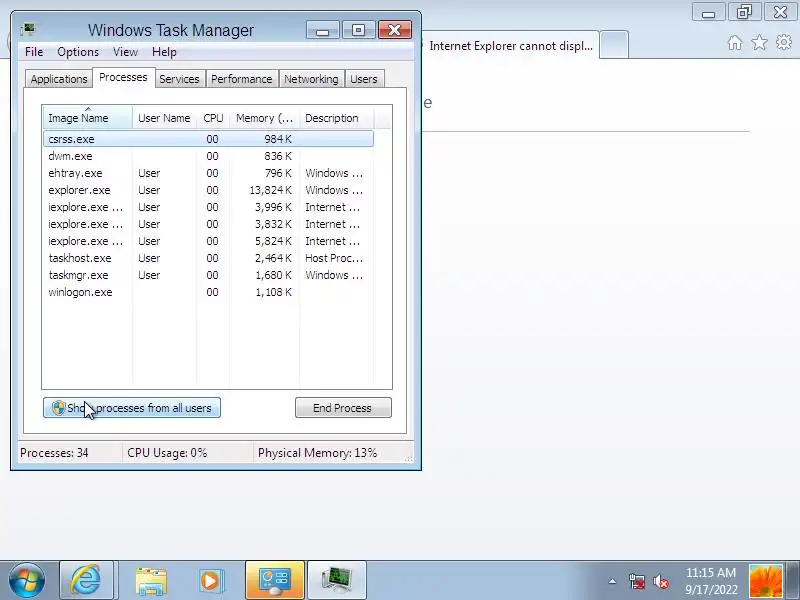Image resolution: width=800 pixels, height=600 pixels.
Task: Minimize the Windows Task Manager window
Action: 322,30
